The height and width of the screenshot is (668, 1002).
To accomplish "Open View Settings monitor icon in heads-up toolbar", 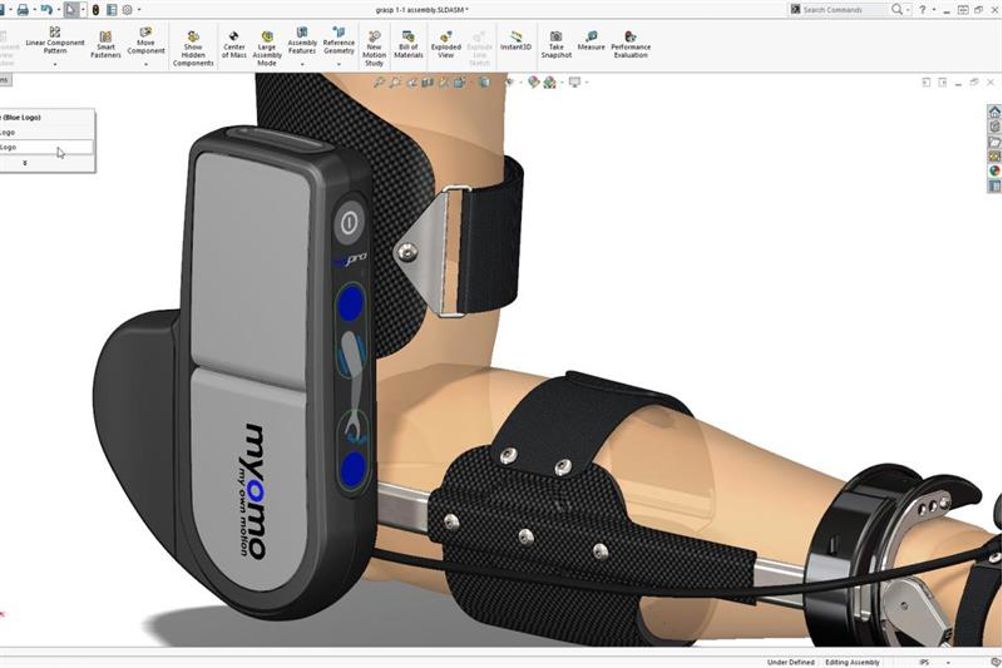I will pos(574,82).
